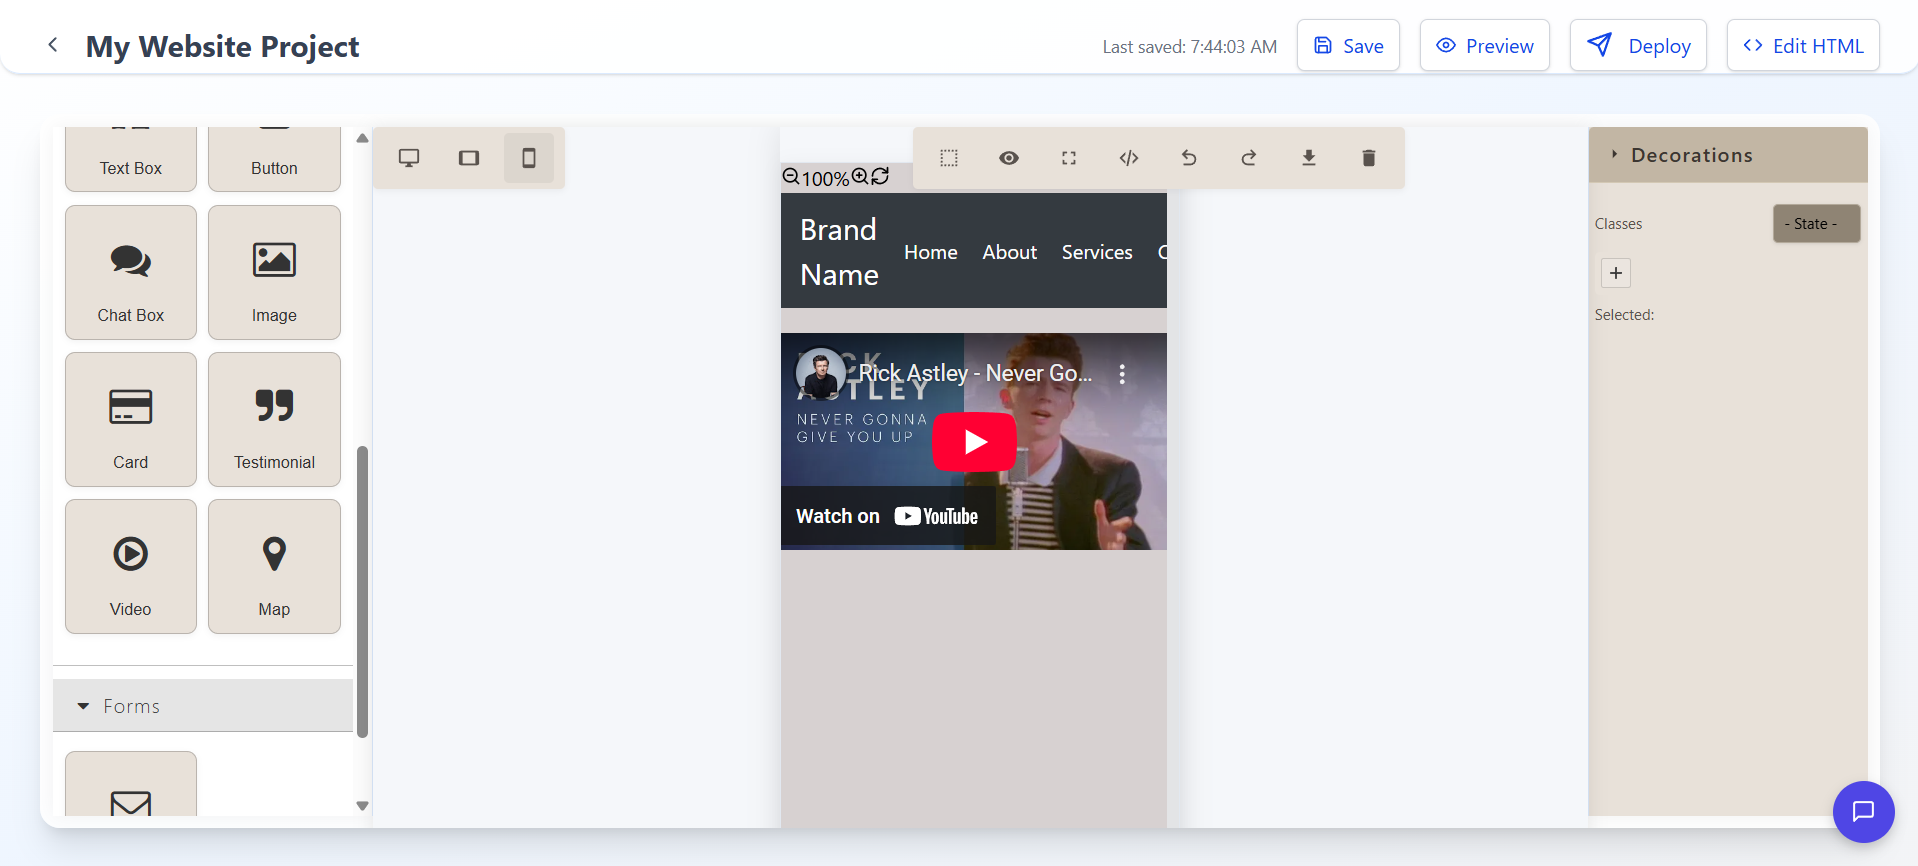Open the chat support bubble

tap(1863, 811)
